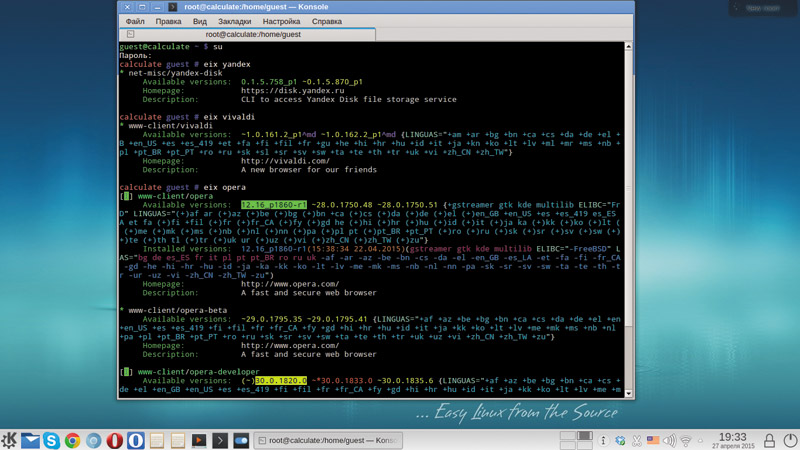
Task: Click green-highlighted version 12.16_p1860-r1
Action: [274, 205]
